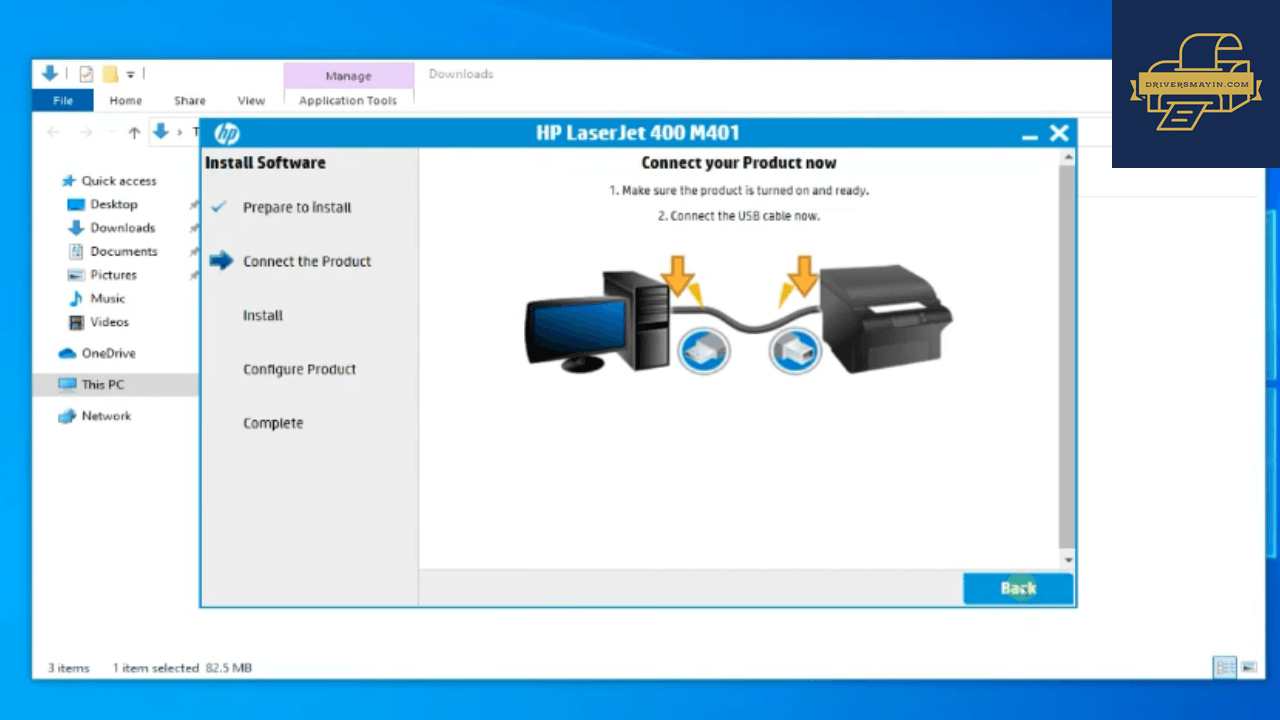
Task: Click the "Install Software" heading
Action: point(265,163)
